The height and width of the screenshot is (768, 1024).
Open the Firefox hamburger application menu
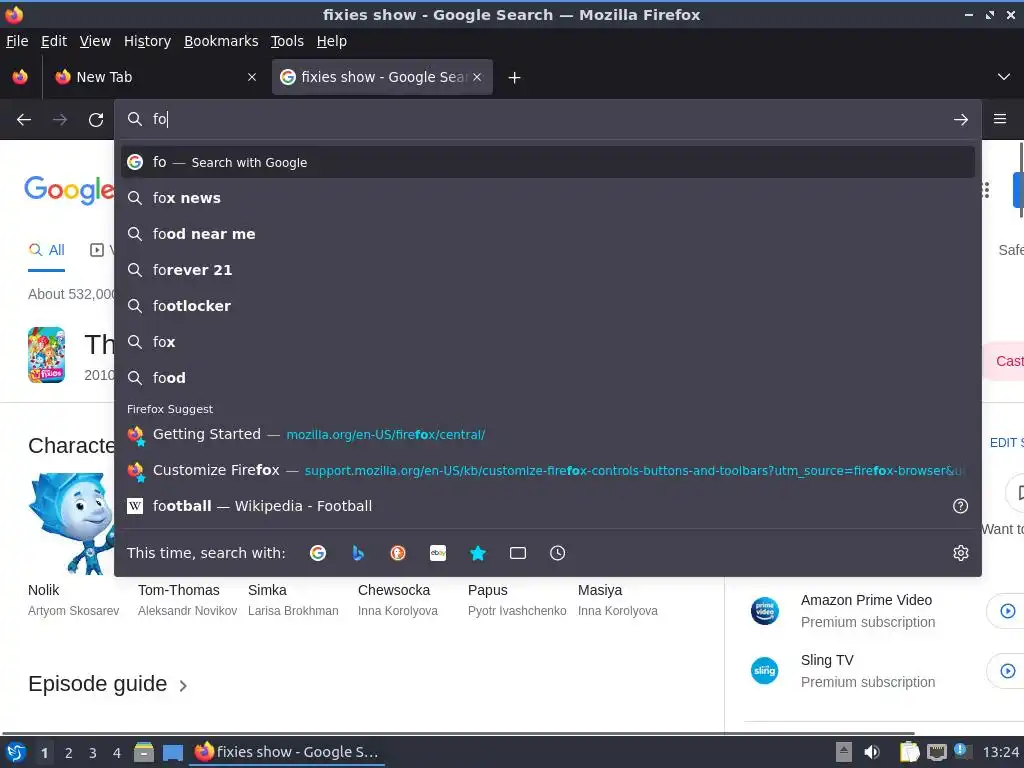coord(1000,119)
